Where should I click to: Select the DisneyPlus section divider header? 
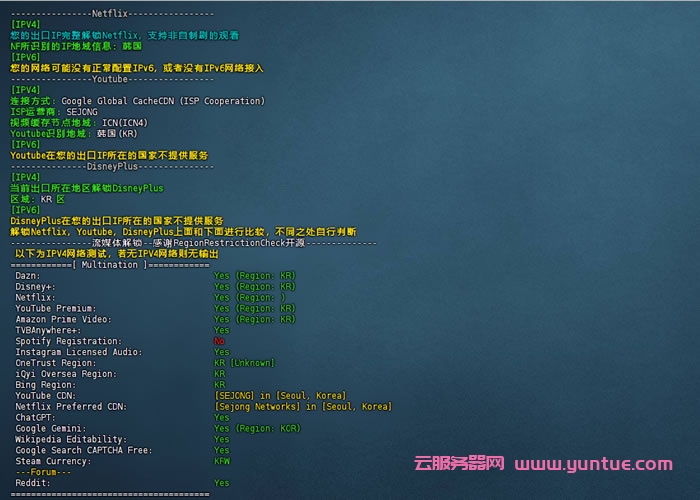point(112,166)
